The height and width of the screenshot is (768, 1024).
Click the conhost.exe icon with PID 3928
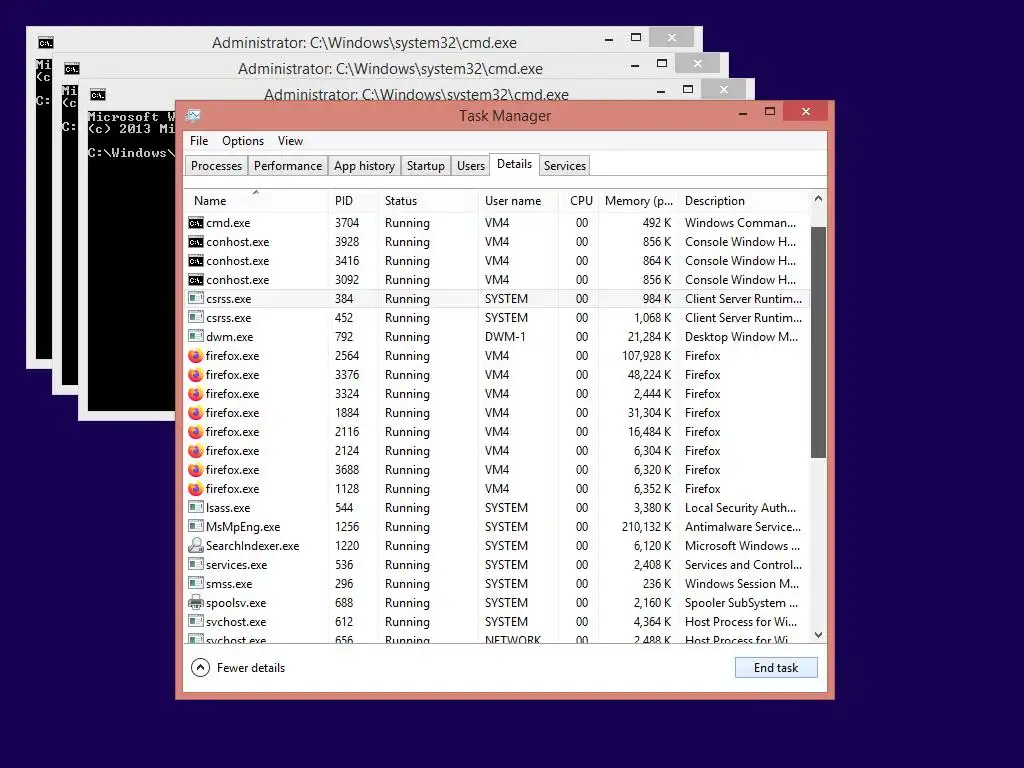click(195, 242)
